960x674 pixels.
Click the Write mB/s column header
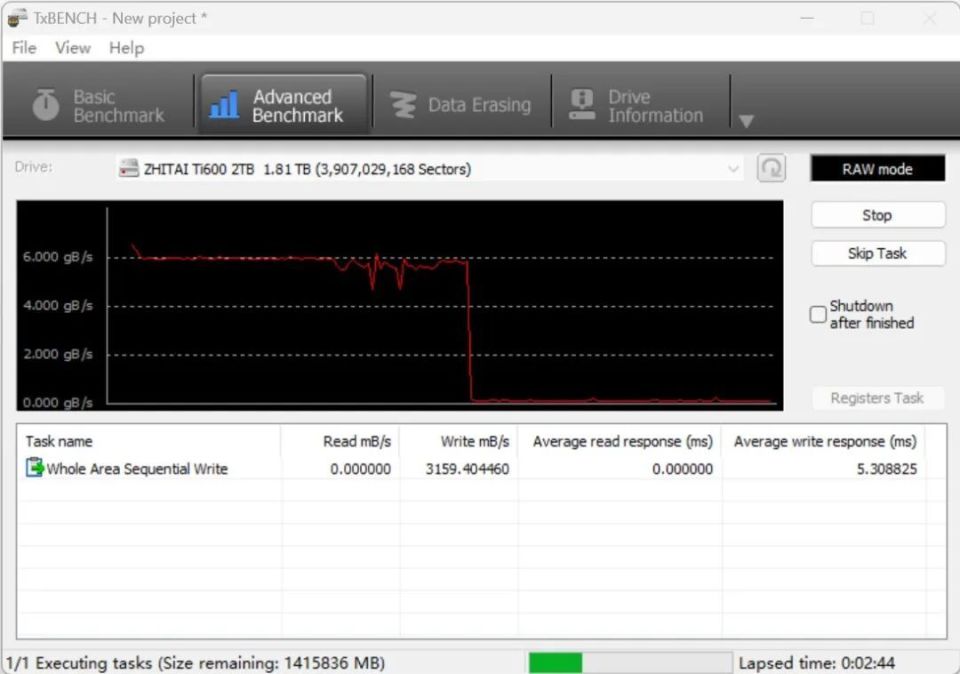[x=459, y=441]
